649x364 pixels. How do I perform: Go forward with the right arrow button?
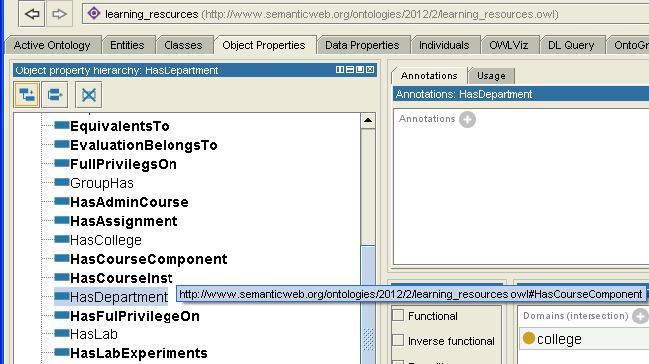point(59,14)
